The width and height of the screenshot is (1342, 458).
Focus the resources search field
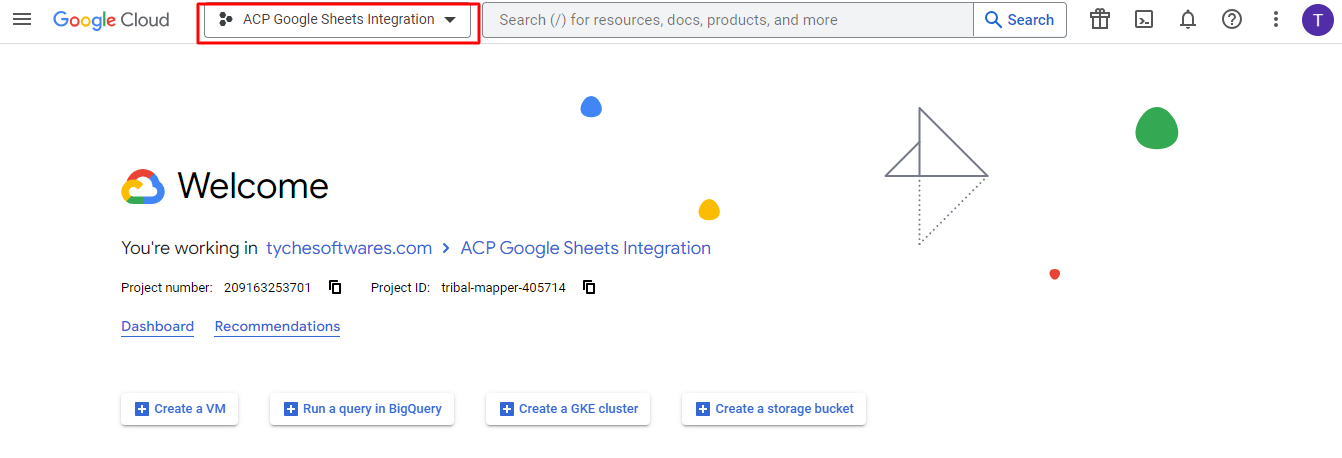point(727,20)
